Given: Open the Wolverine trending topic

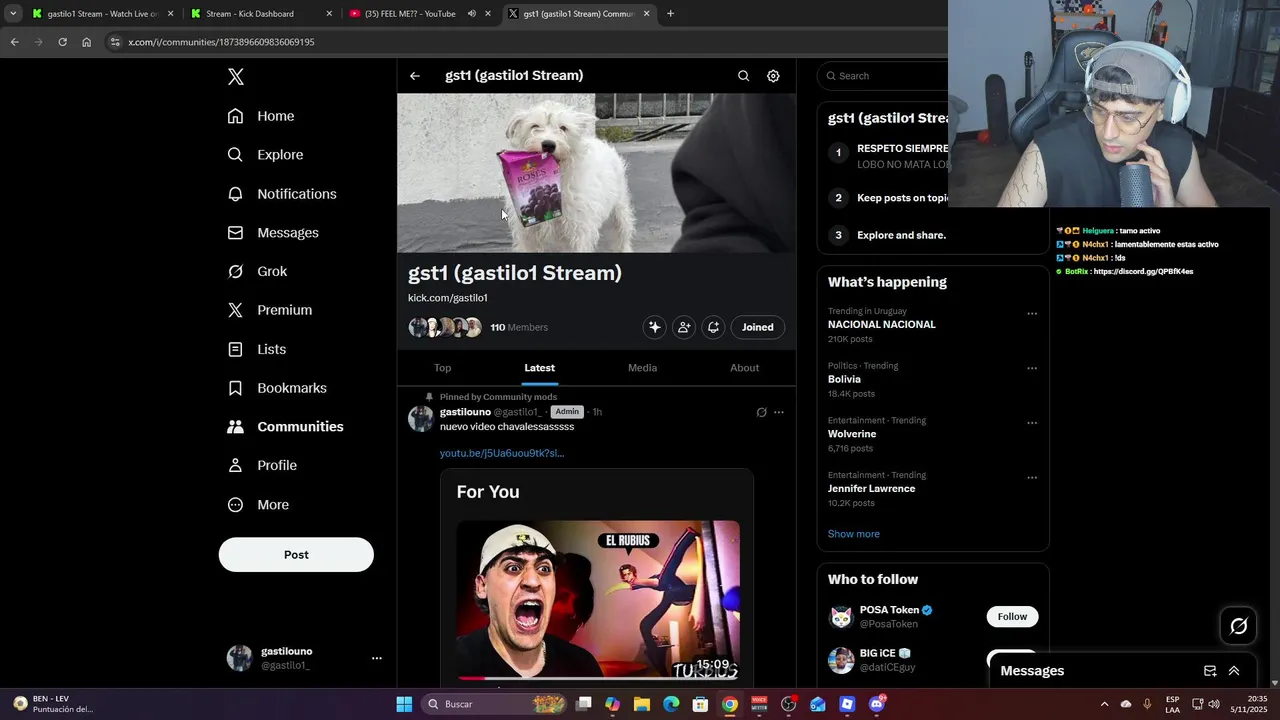Looking at the screenshot, I should [852, 434].
